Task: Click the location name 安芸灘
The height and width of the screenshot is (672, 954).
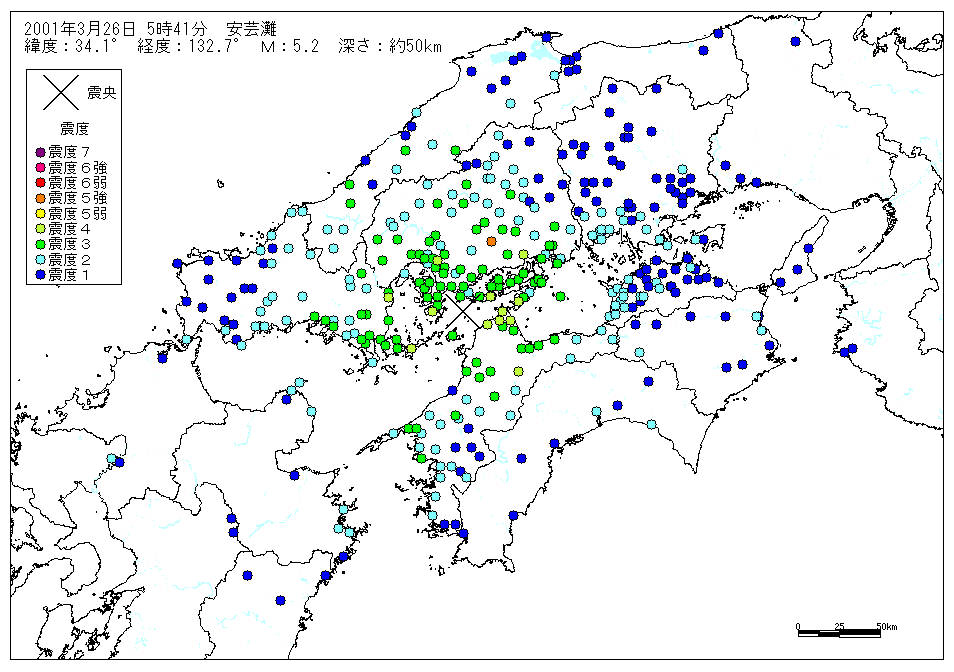Action: click(x=251, y=29)
